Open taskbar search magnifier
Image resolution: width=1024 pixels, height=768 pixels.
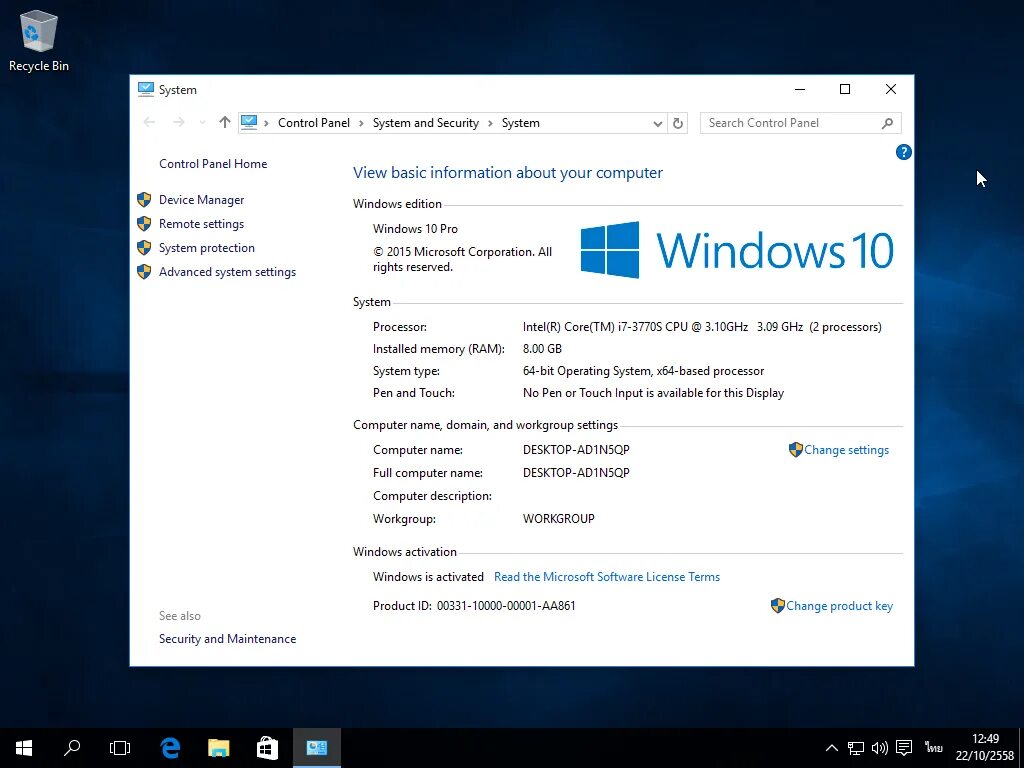click(x=72, y=748)
